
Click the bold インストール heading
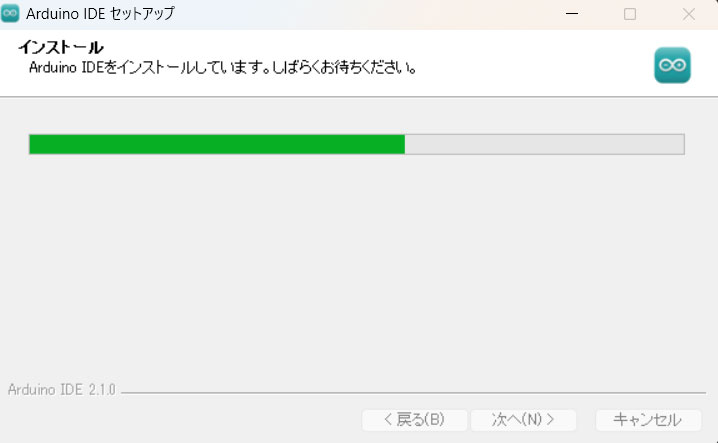(60, 47)
